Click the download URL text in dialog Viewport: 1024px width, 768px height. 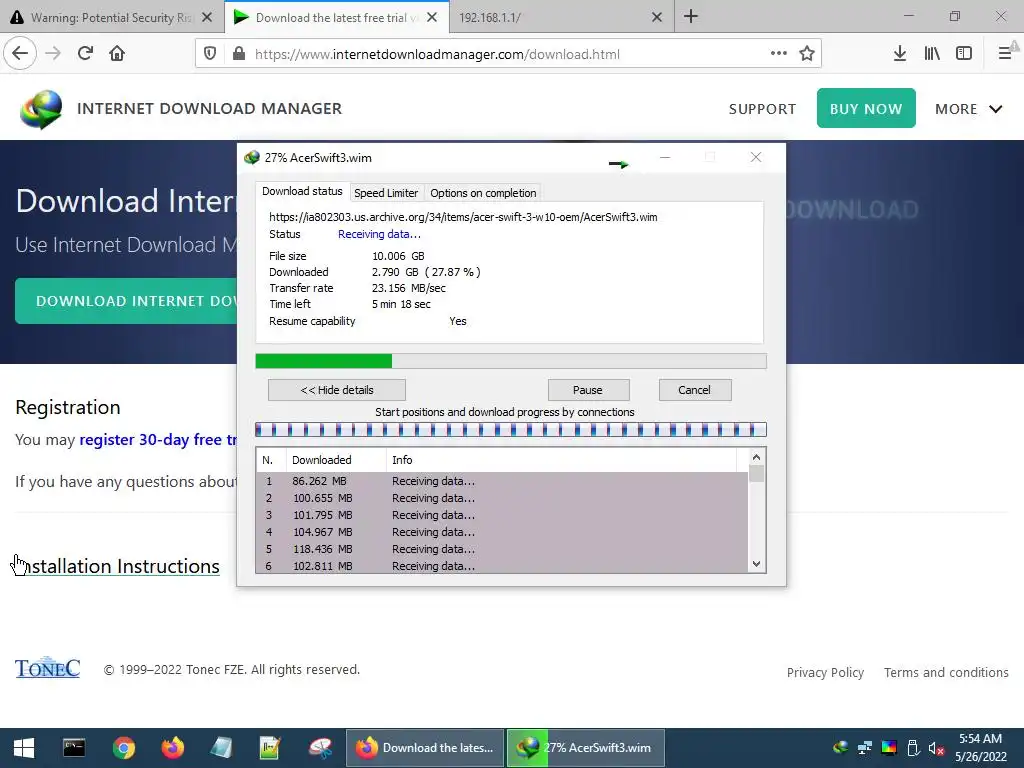[x=463, y=217]
